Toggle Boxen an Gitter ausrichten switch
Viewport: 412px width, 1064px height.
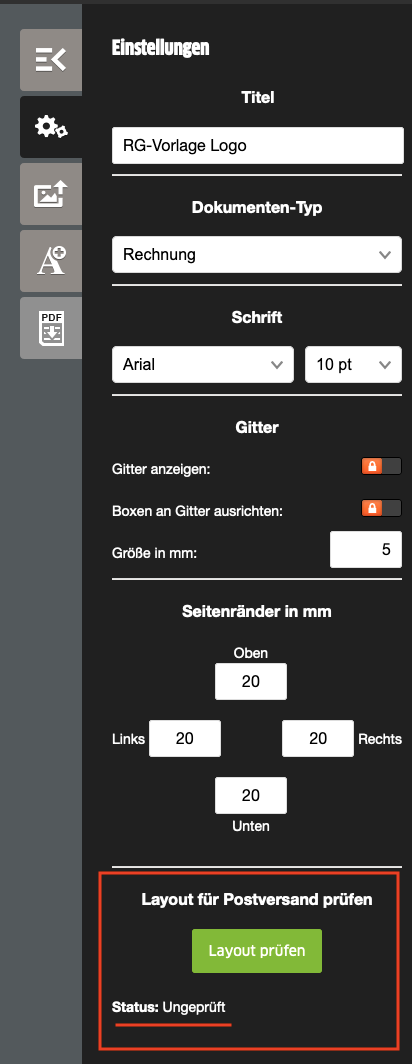pyautogui.click(x=381, y=508)
